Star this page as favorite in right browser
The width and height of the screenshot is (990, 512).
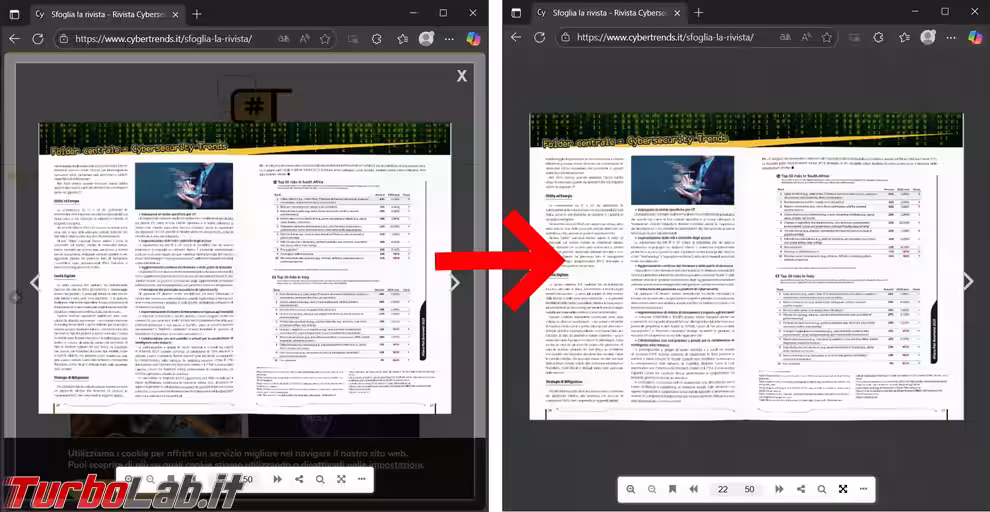tap(826, 38)
